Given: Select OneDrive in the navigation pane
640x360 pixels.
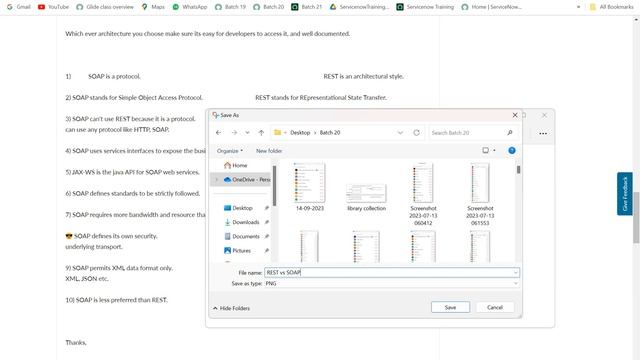Looking at the screenshot, I should 247,180.
